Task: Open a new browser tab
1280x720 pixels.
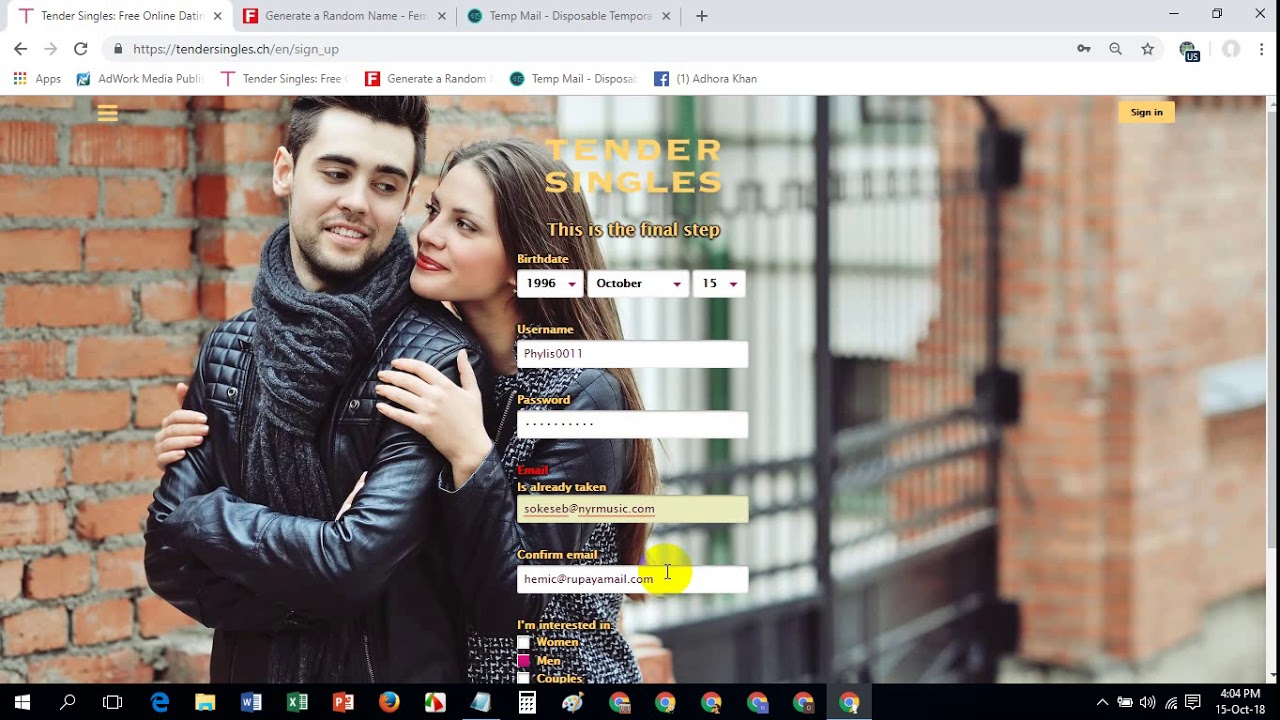Action: point(701,16)
